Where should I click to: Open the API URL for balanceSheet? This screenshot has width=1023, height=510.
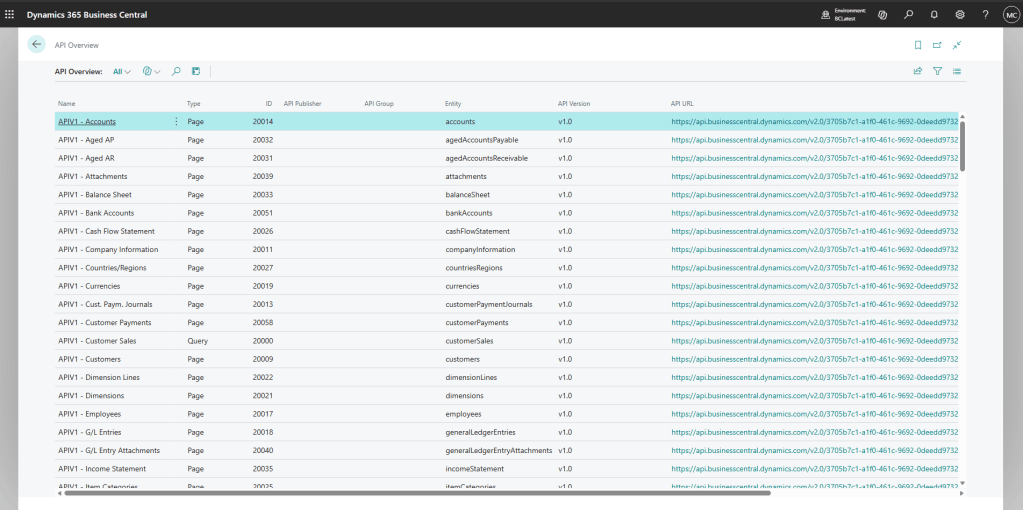click(815, 194)
